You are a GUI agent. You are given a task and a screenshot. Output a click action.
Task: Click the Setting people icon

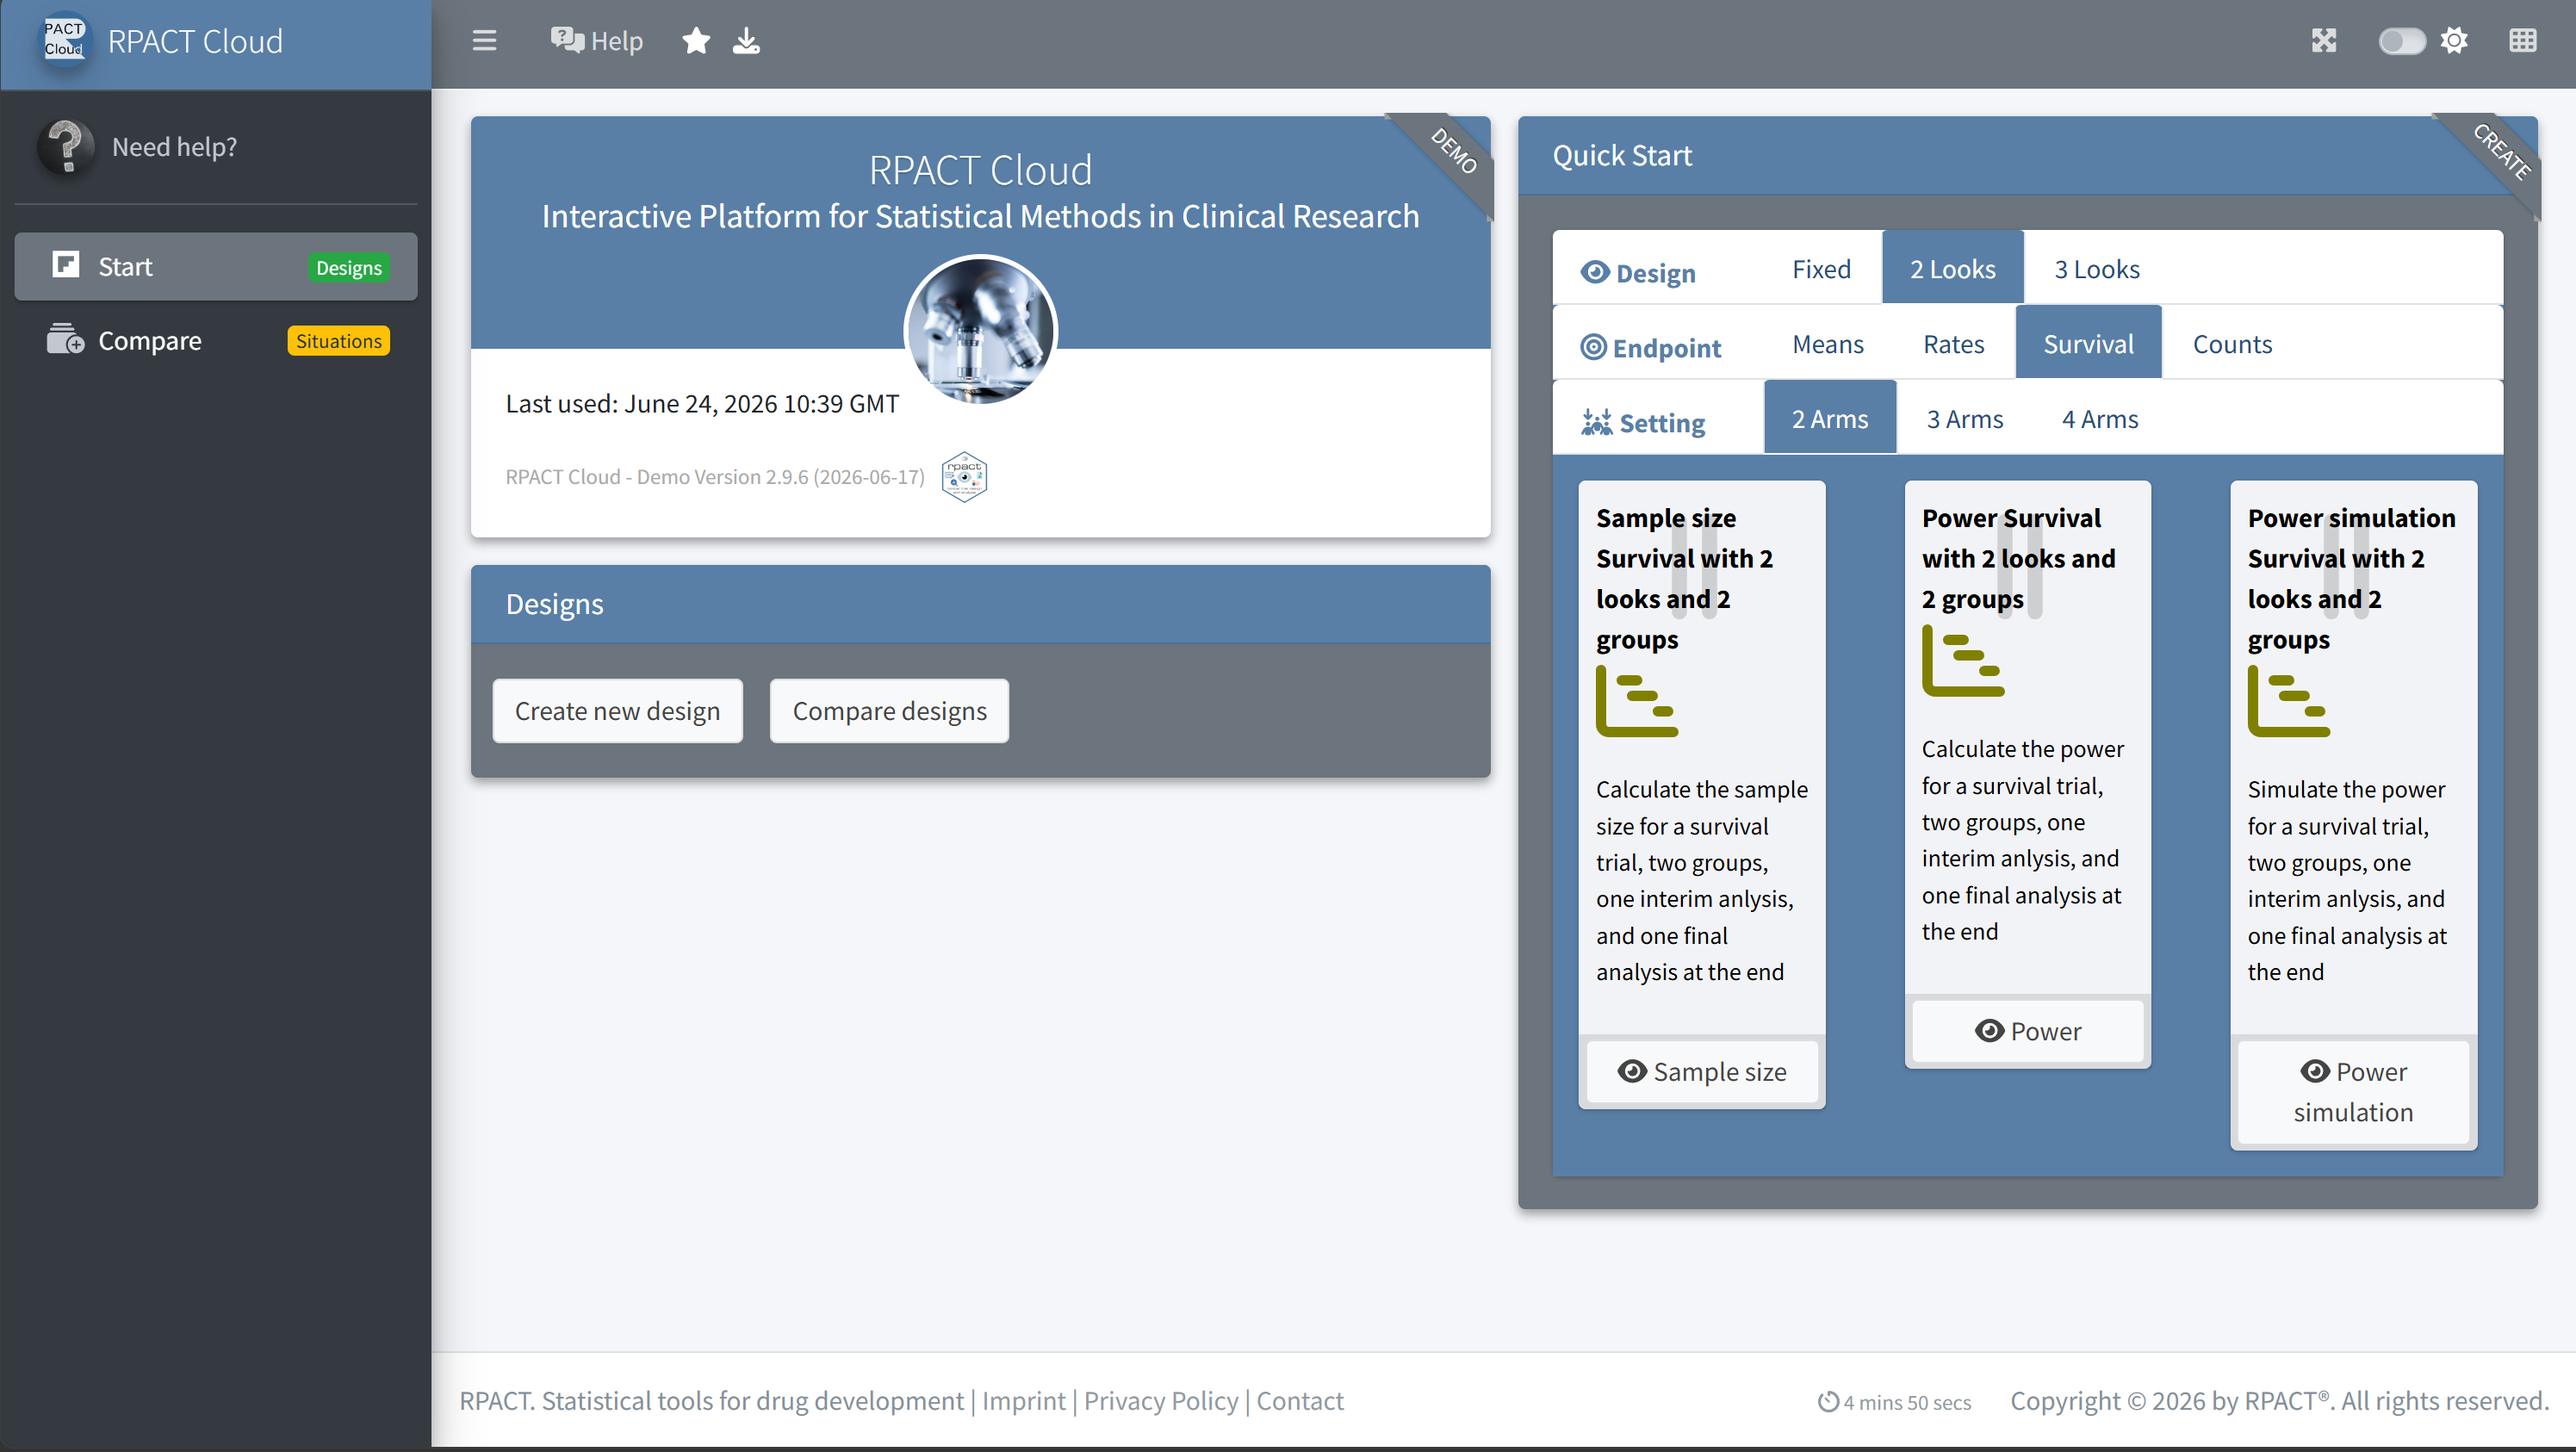[x=1597, y=422]
